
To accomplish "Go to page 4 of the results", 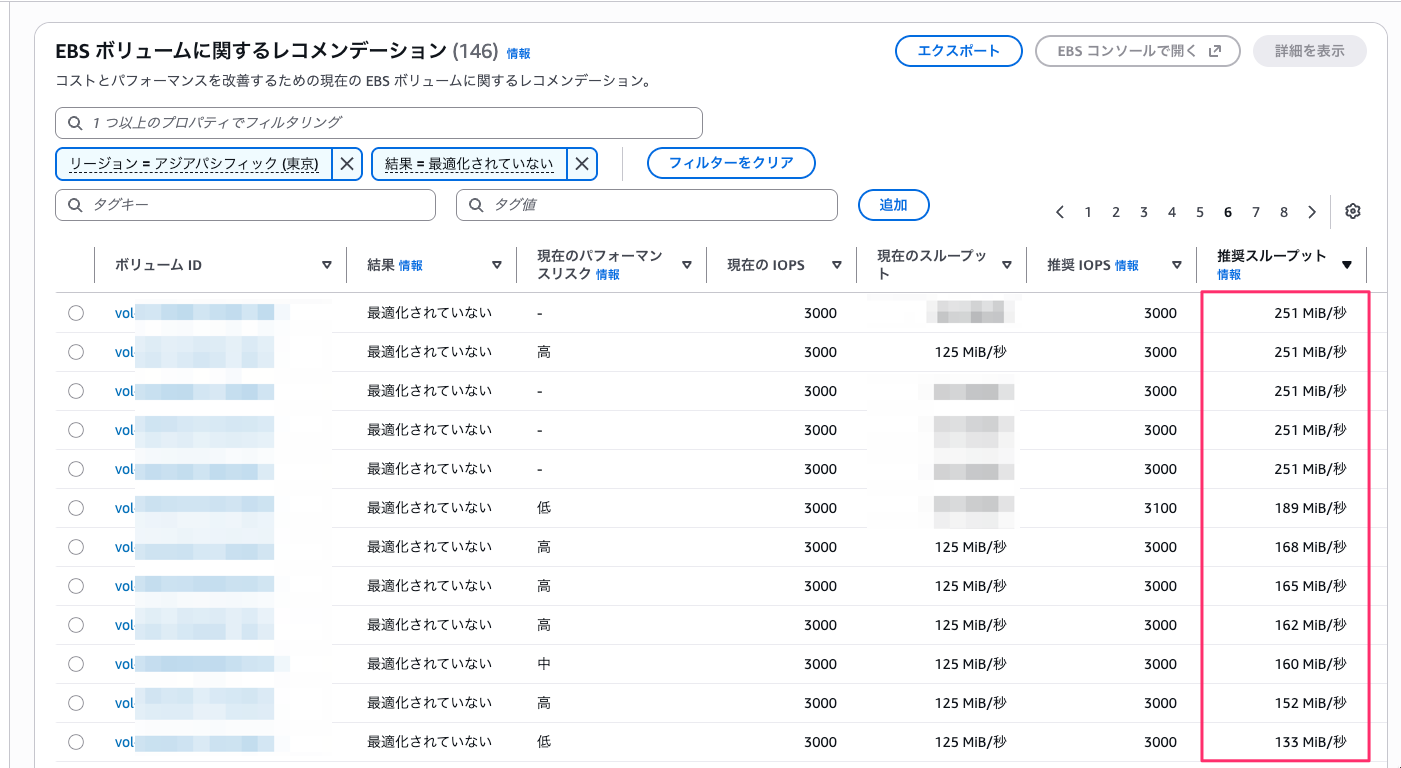I will click(1172, 212).
